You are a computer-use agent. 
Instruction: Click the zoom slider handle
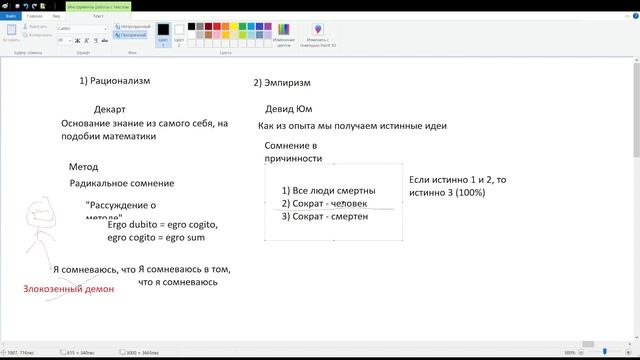[604, 352]
